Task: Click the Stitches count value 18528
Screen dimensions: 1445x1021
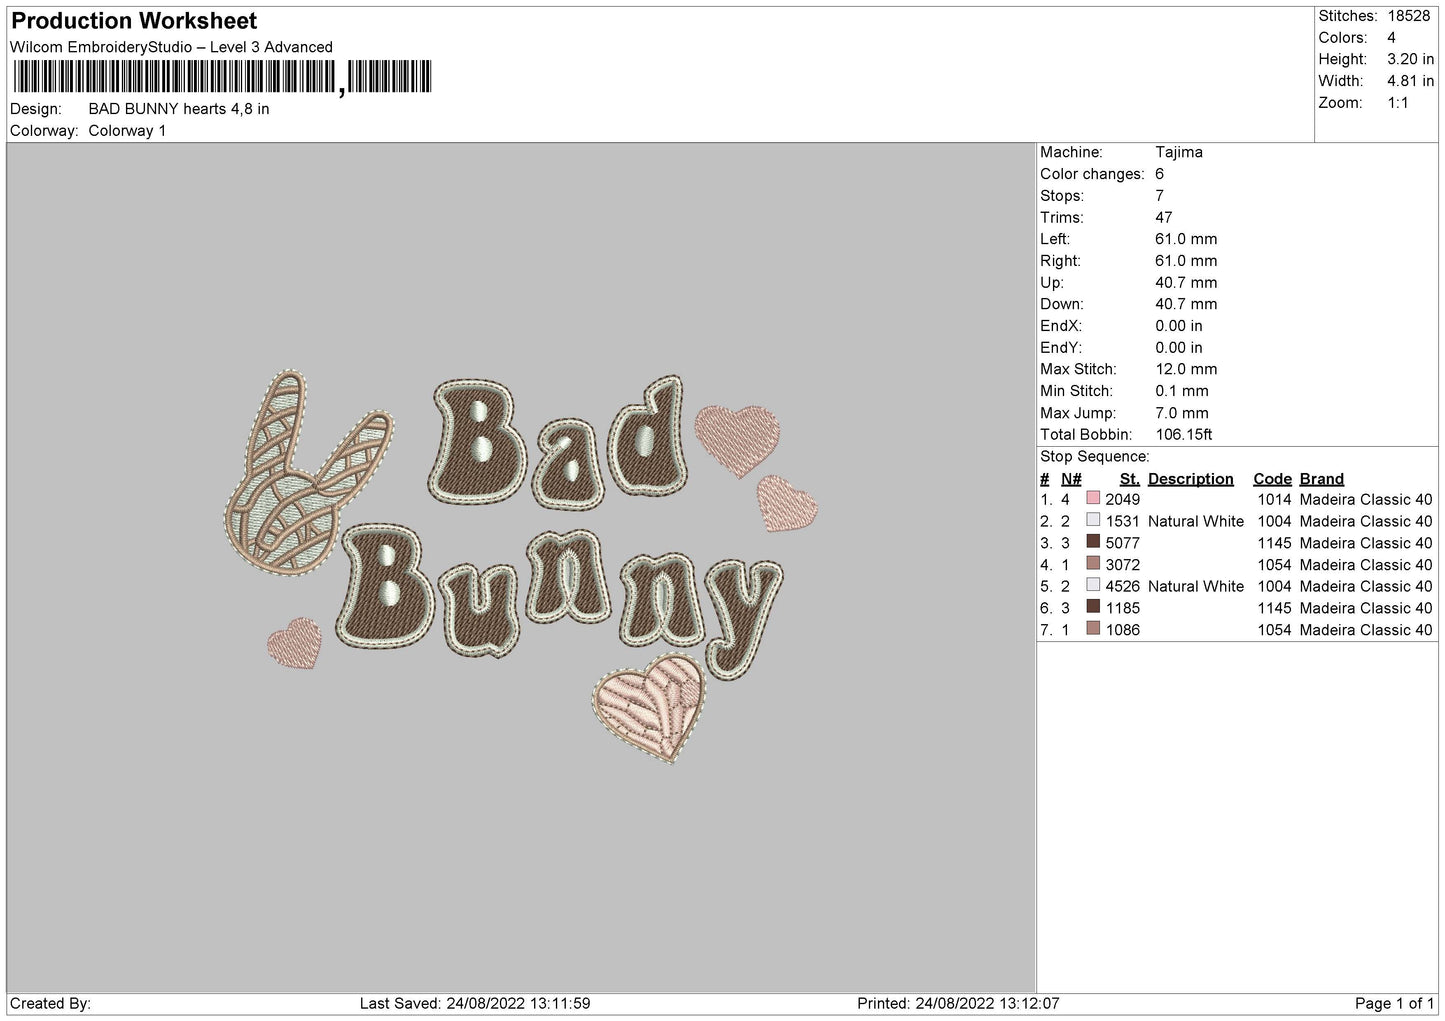Action: click(1408, 16)
